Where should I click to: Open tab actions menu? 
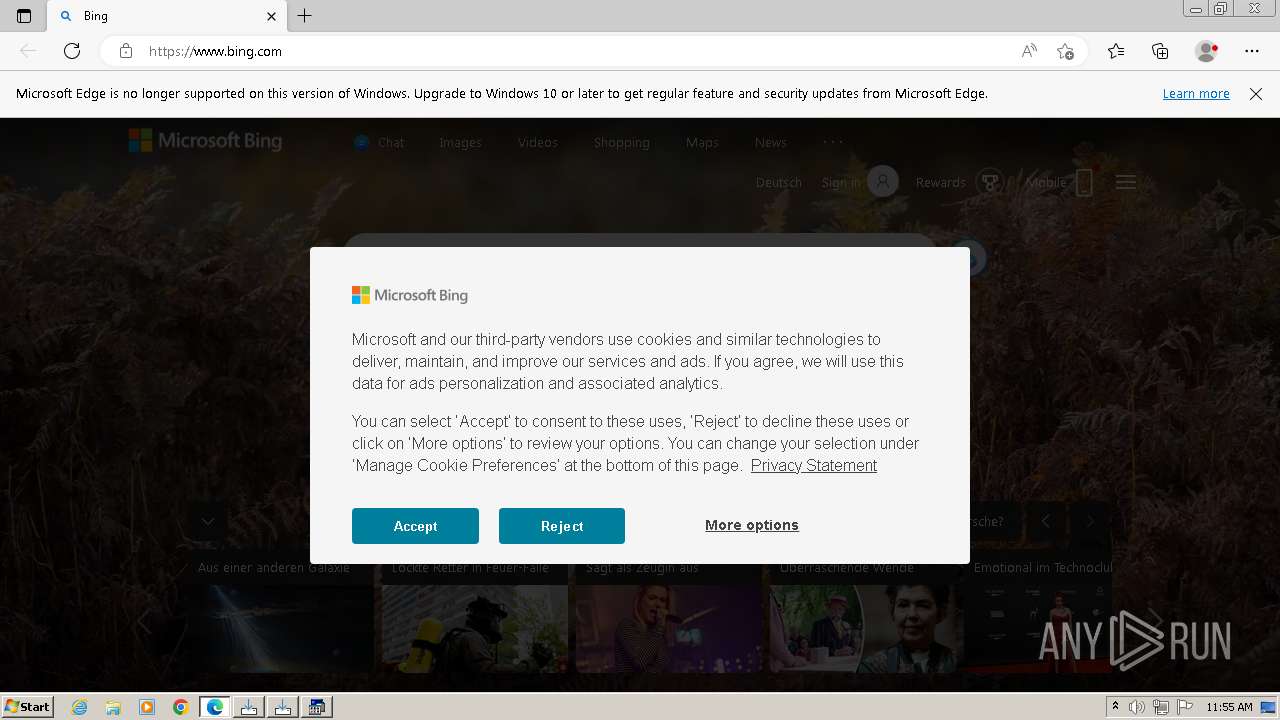point(24,16)
